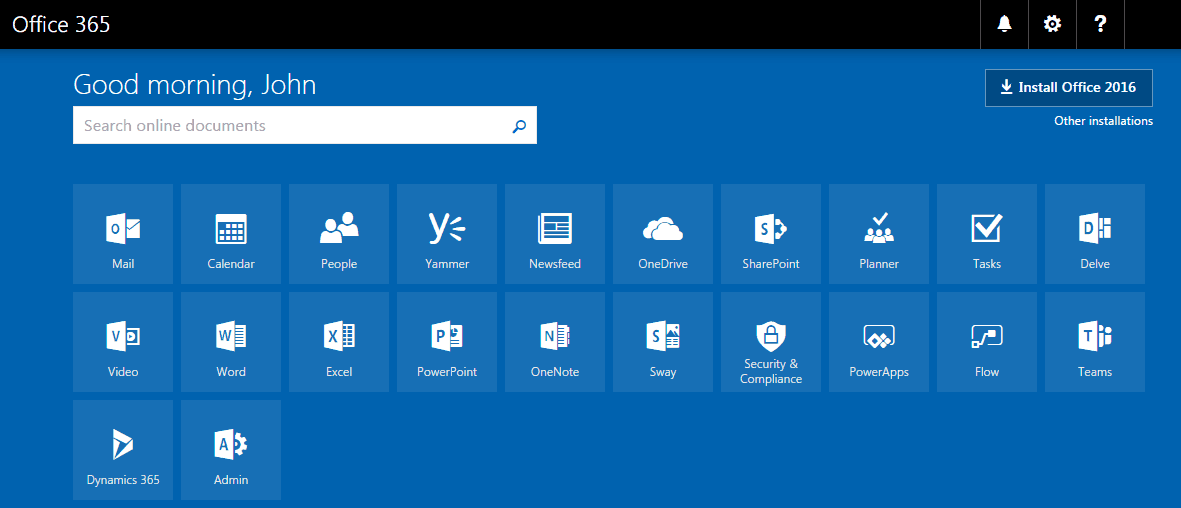Open the Calendar app tile
Viewport: 1181px width, 508px height.
[x=231, y=234]
